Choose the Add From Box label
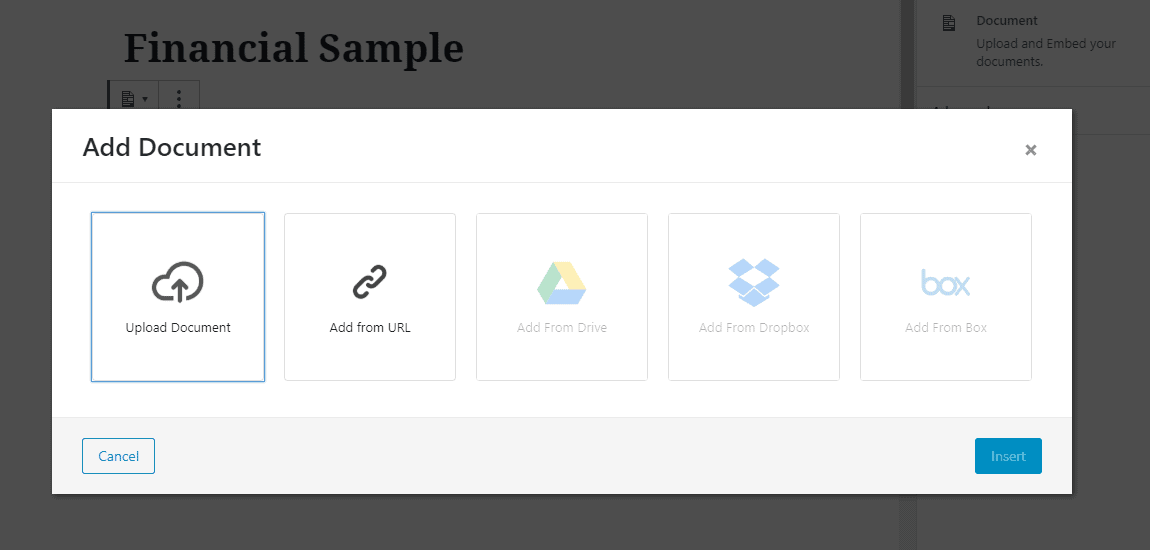This screenshot has height=550, width=1150. tap(945, 328)
